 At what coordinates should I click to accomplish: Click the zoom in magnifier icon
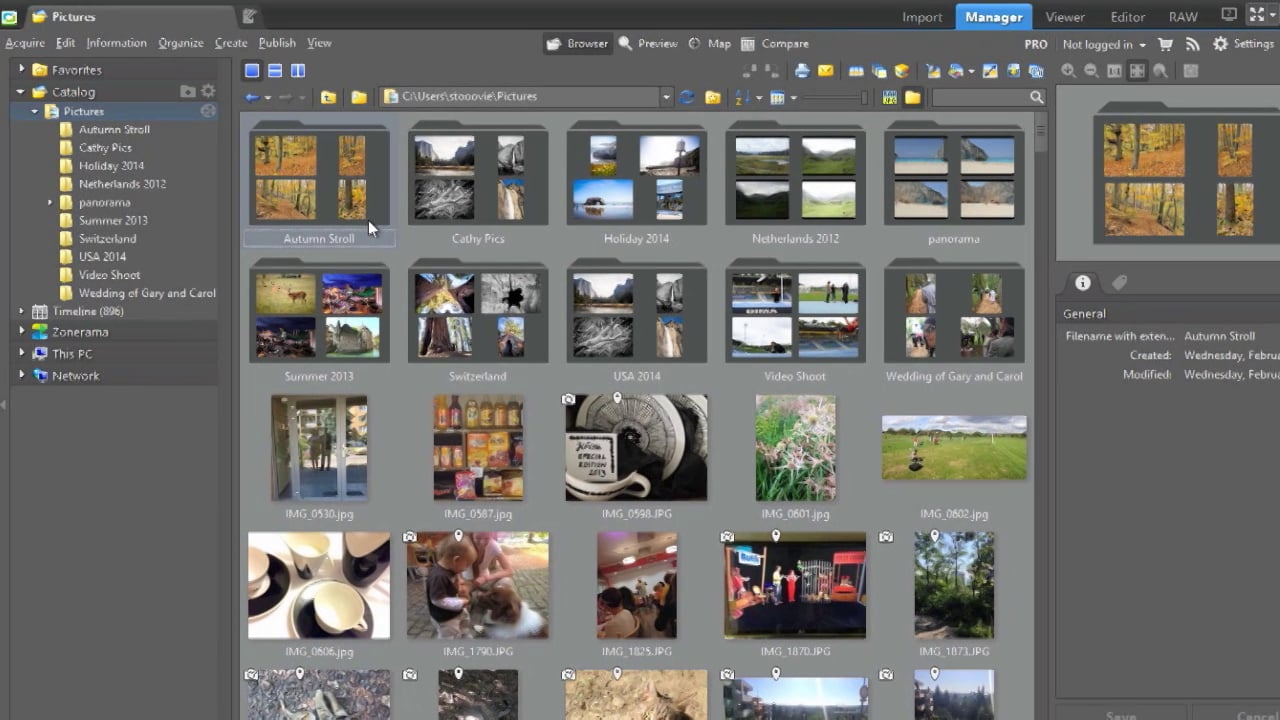click(1069, 71)
